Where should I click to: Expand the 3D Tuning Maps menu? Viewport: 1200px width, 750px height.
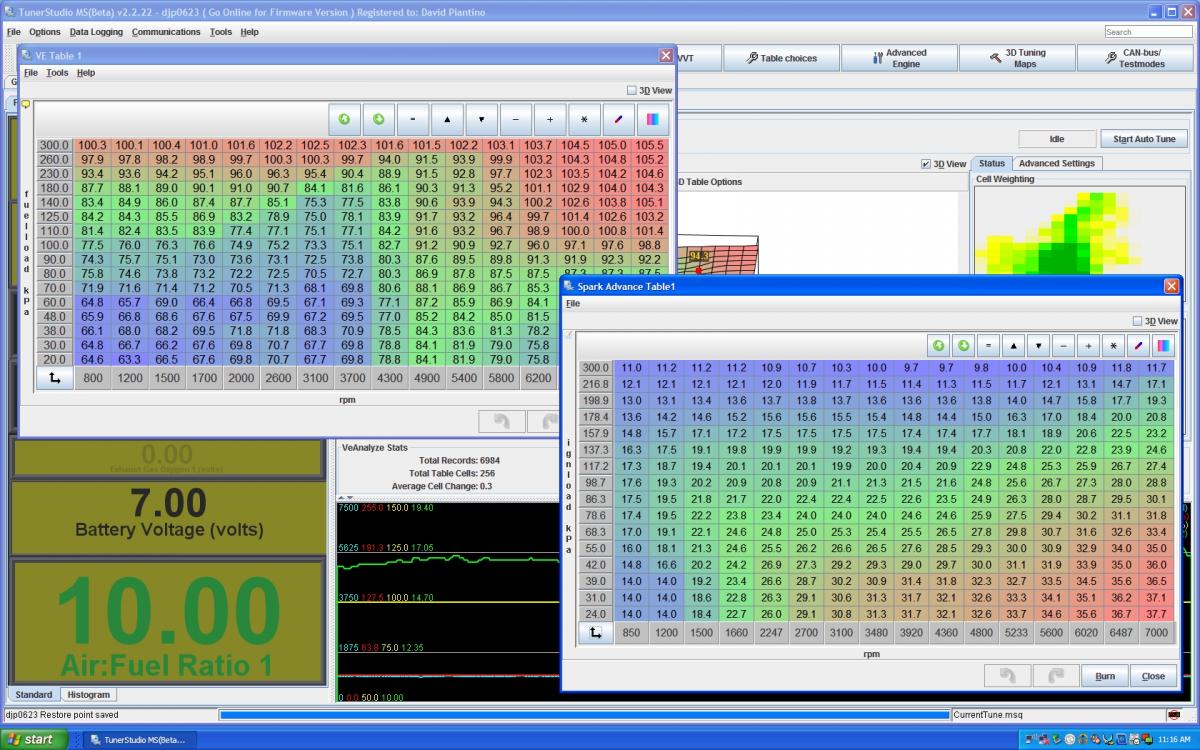(x=1017, y=58)
